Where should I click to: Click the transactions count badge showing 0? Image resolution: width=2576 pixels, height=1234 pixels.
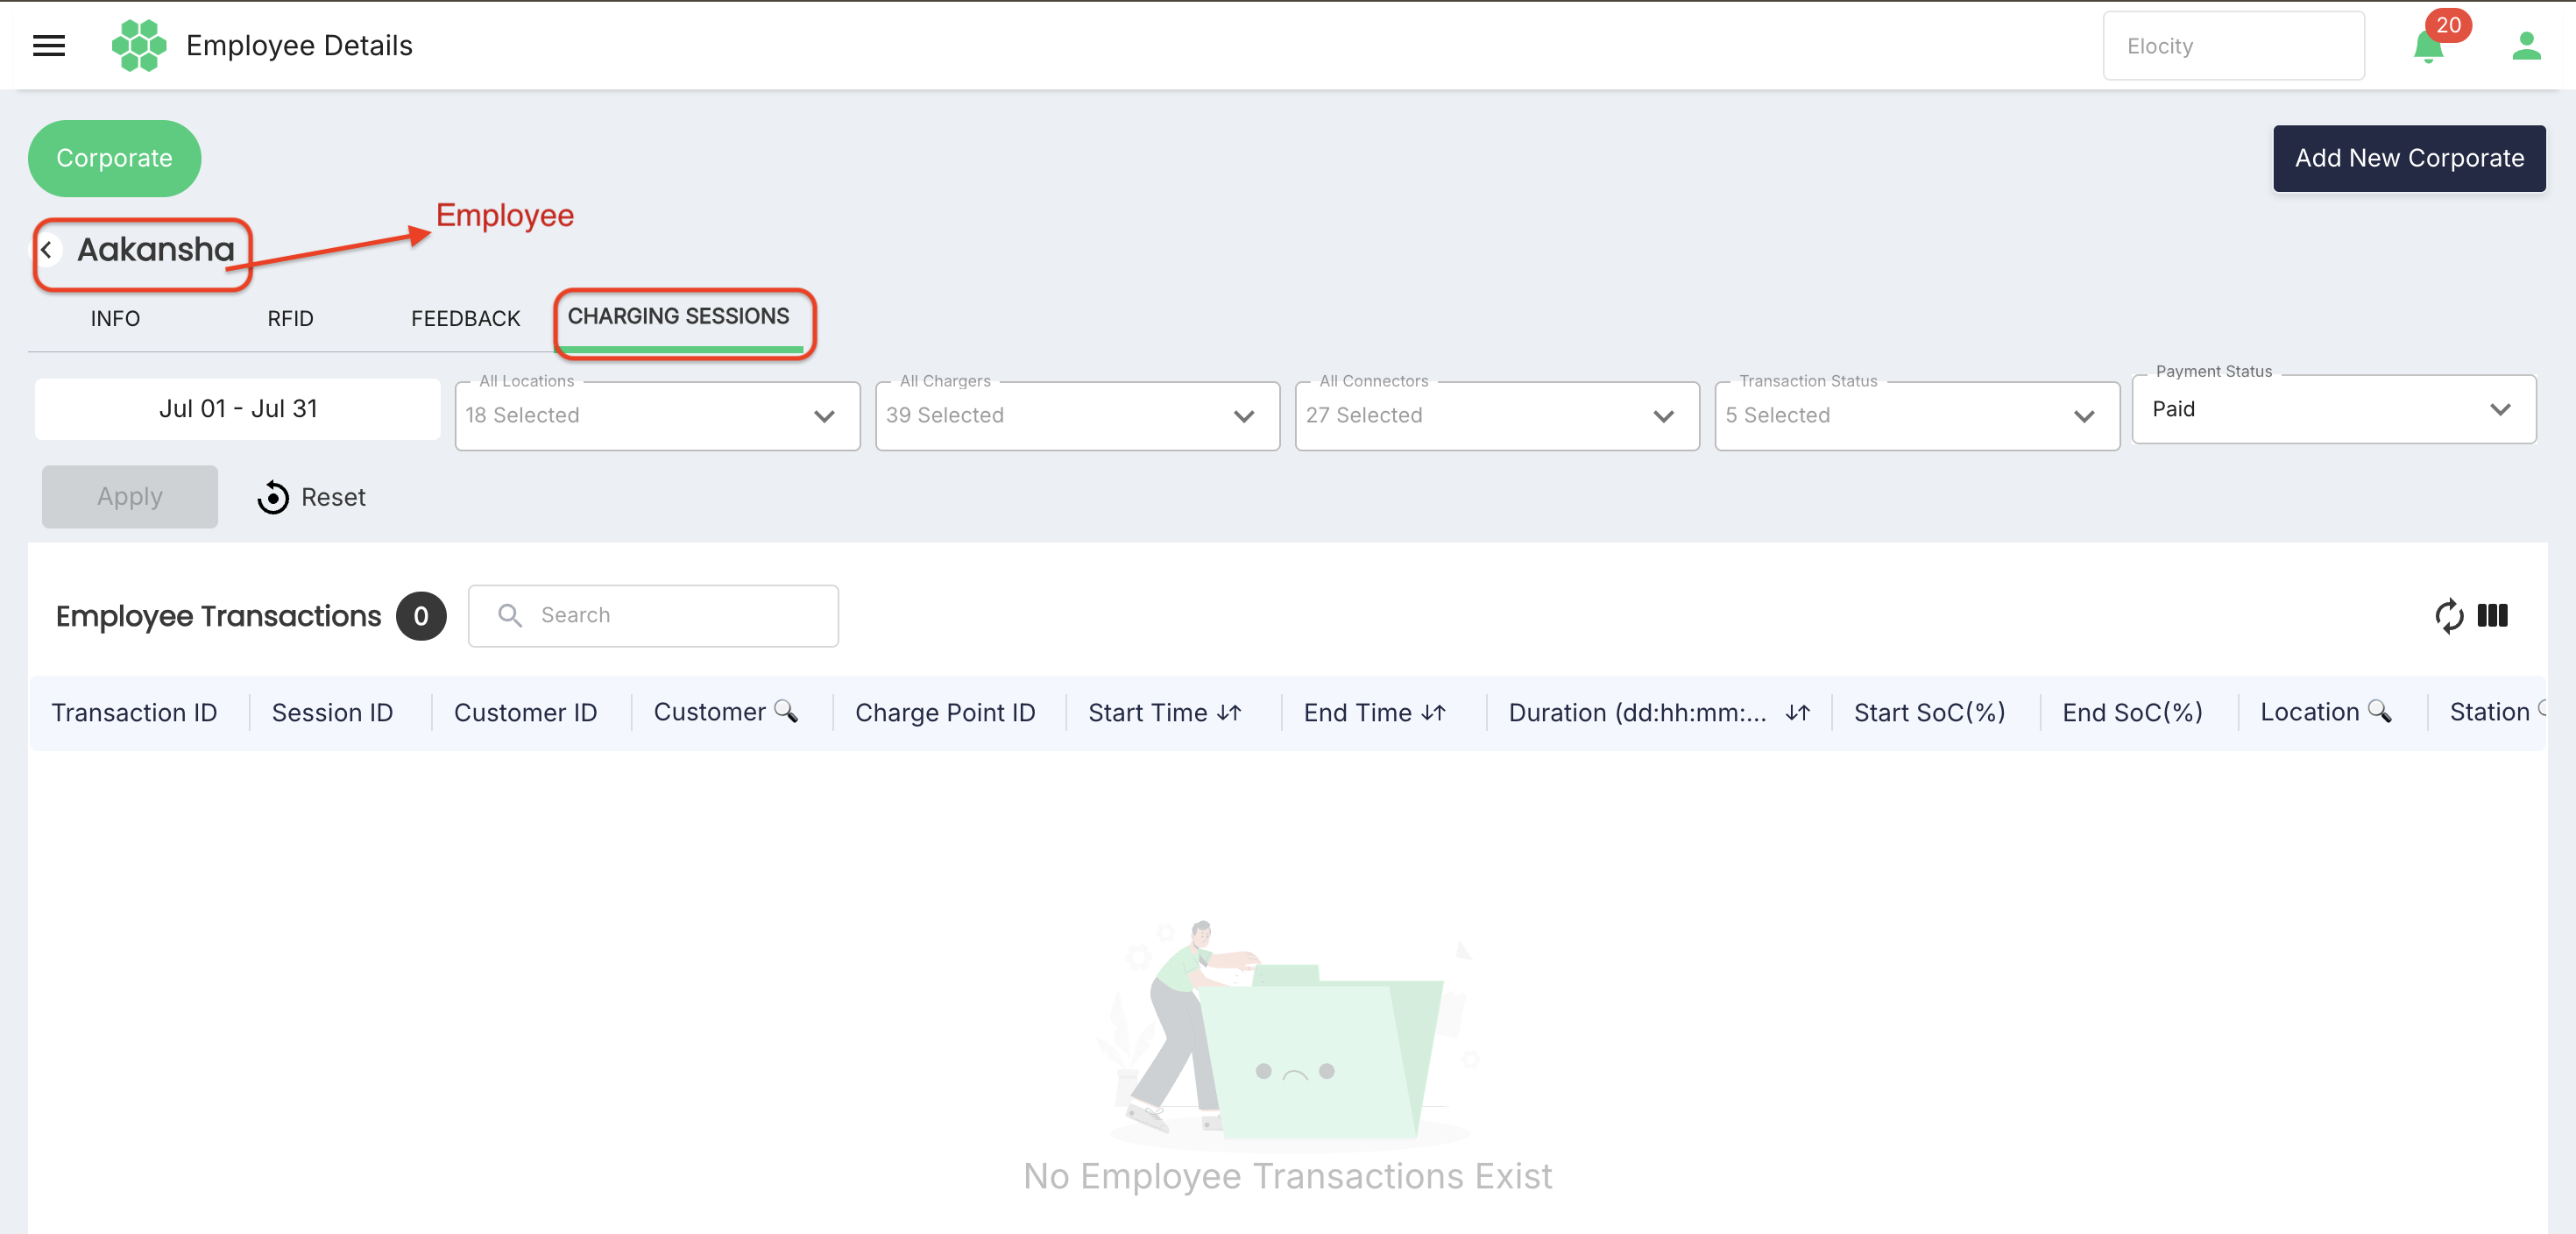pos(421,616)
